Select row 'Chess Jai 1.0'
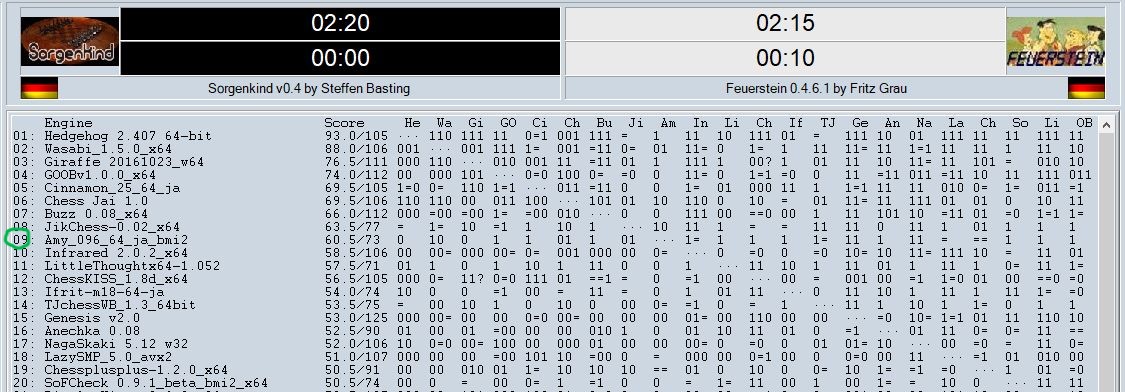 552,201
